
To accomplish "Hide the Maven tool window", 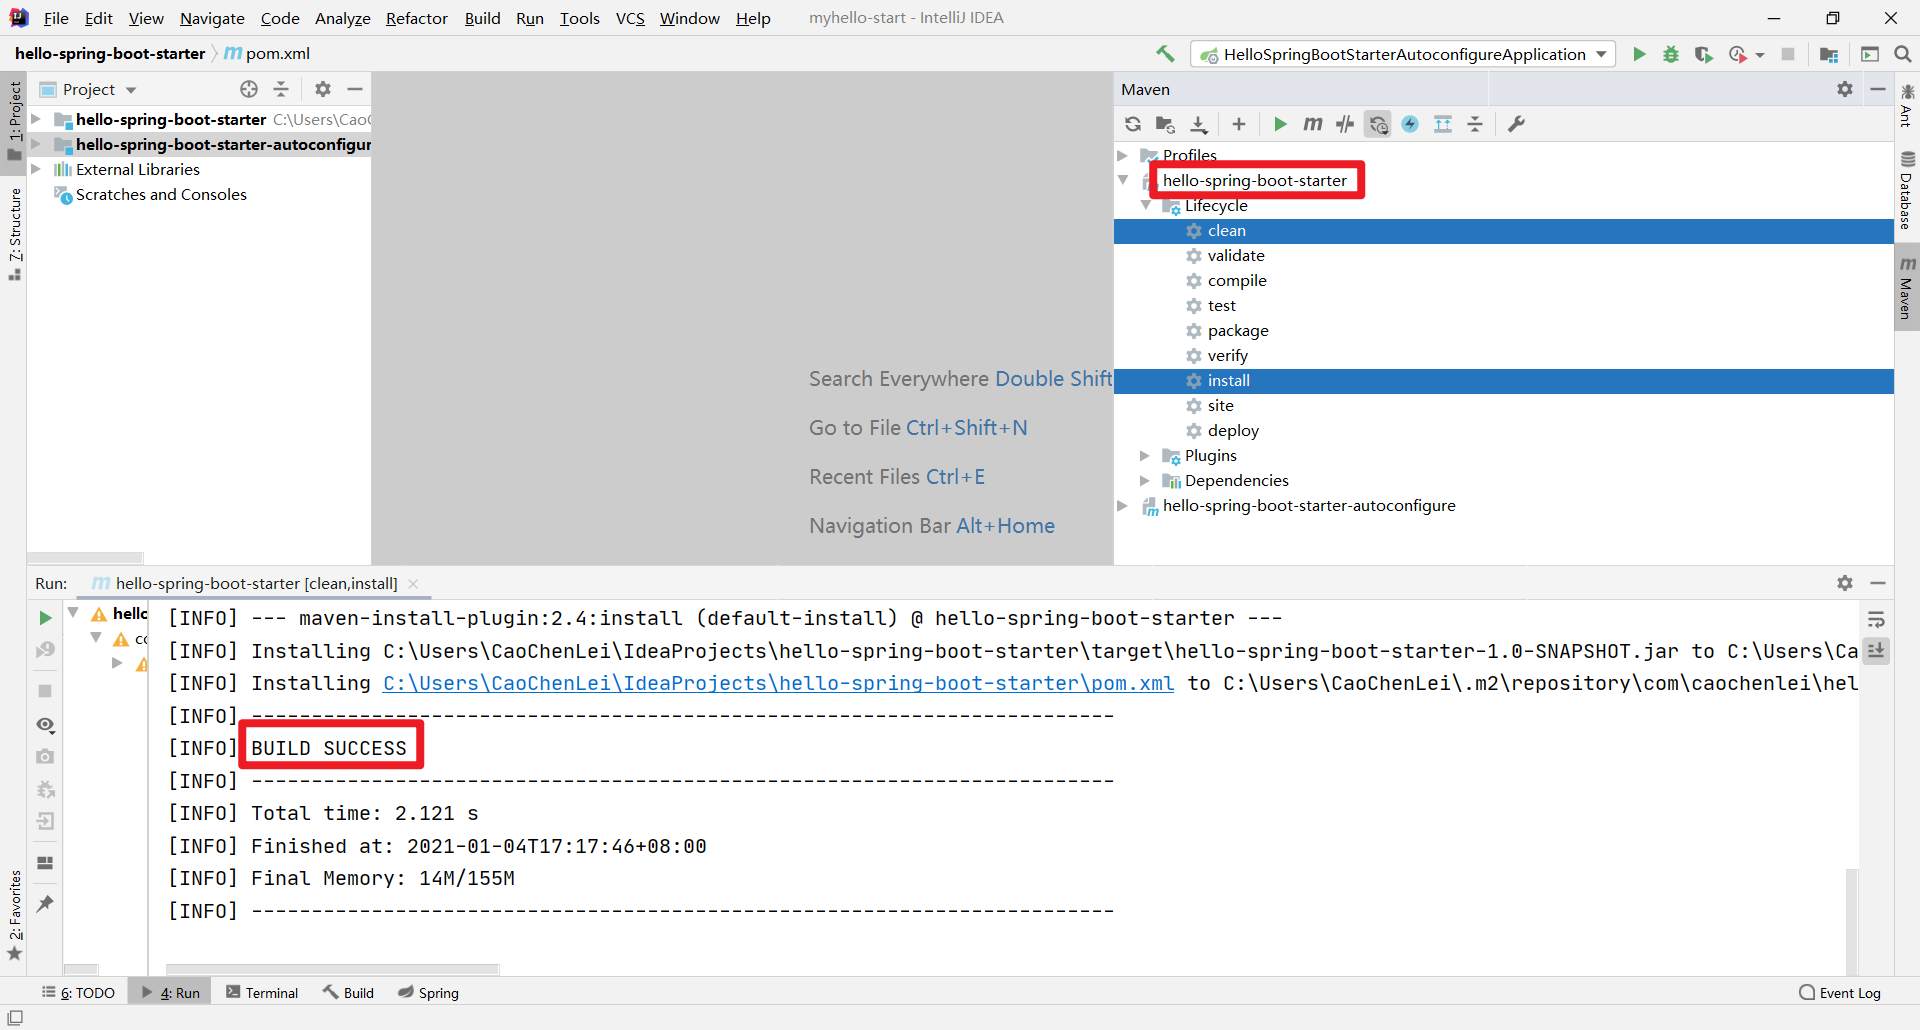I will pos(1878,89).
